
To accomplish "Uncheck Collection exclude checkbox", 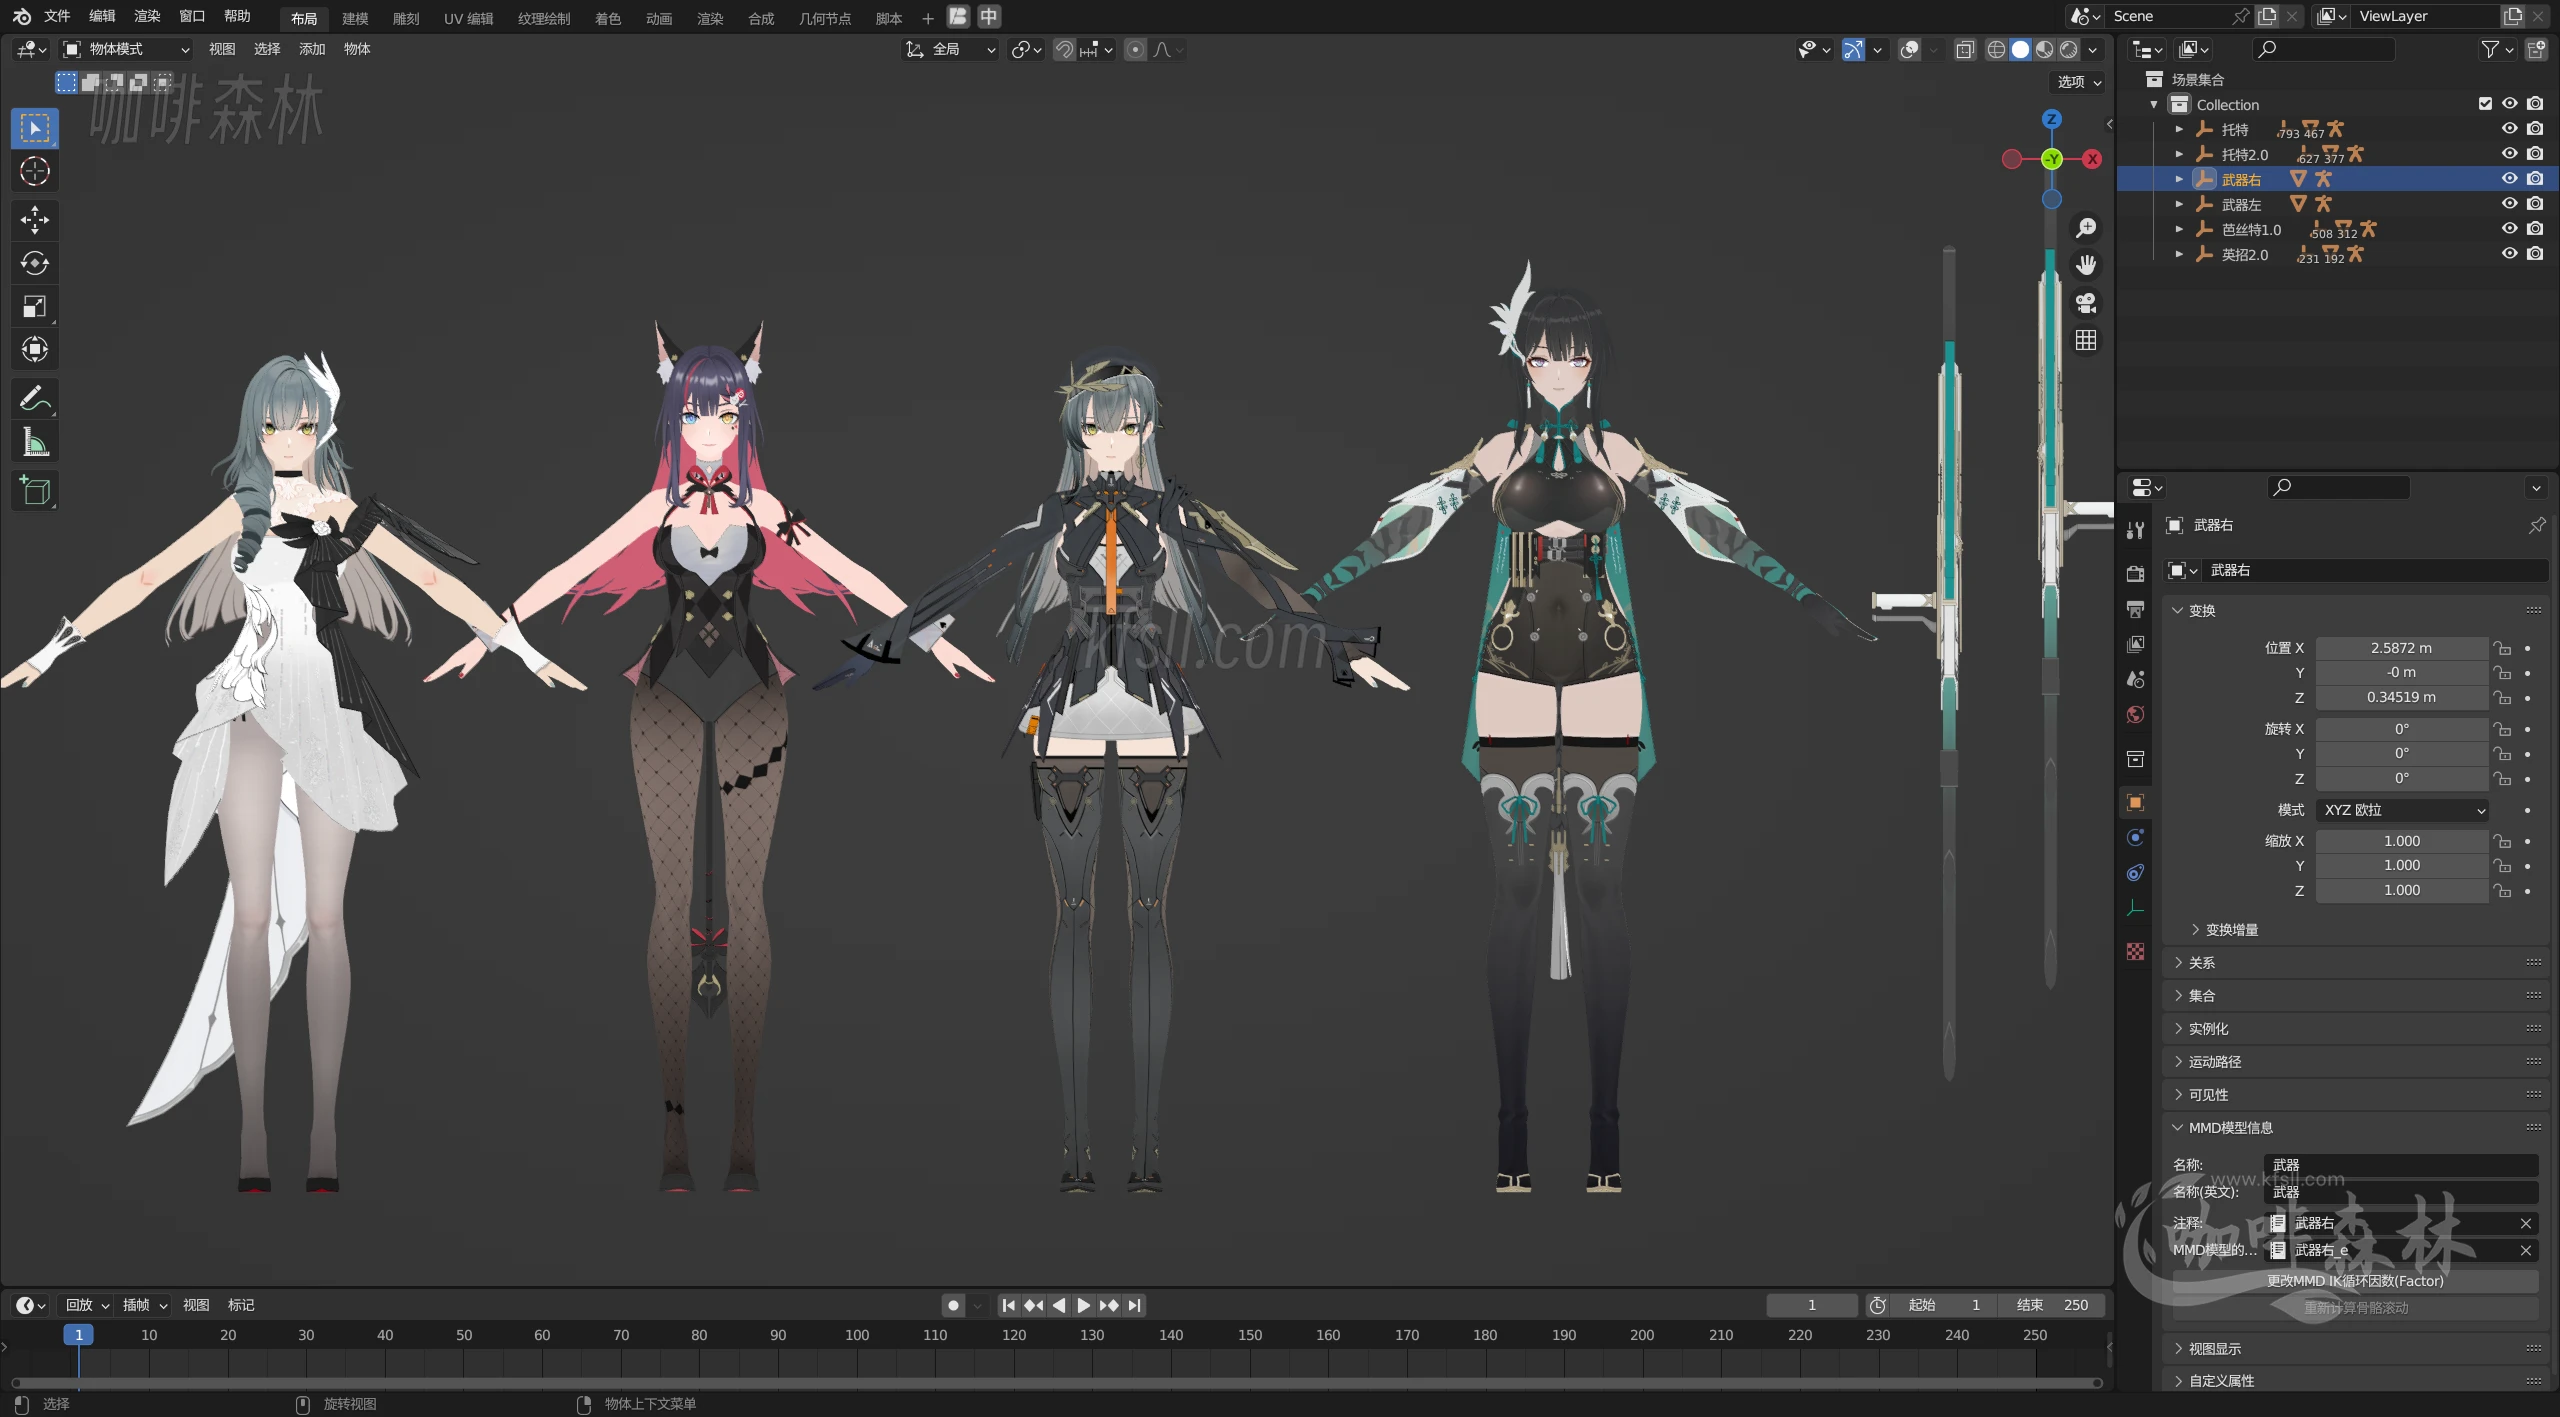I will 2485,104.
